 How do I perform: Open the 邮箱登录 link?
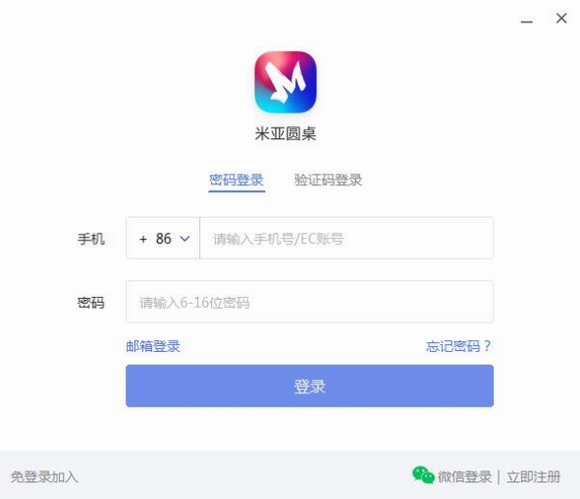click(x=153, y=346)
